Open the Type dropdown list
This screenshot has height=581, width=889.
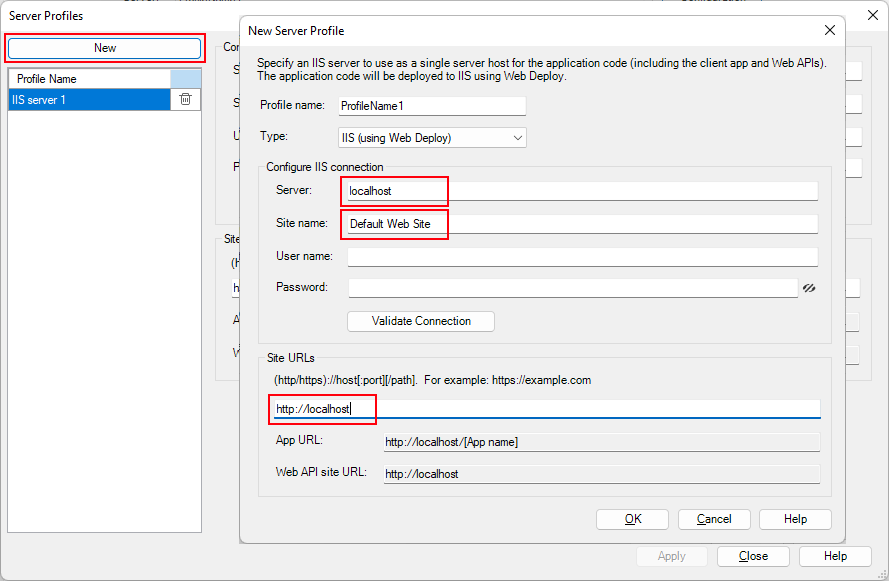432,137
